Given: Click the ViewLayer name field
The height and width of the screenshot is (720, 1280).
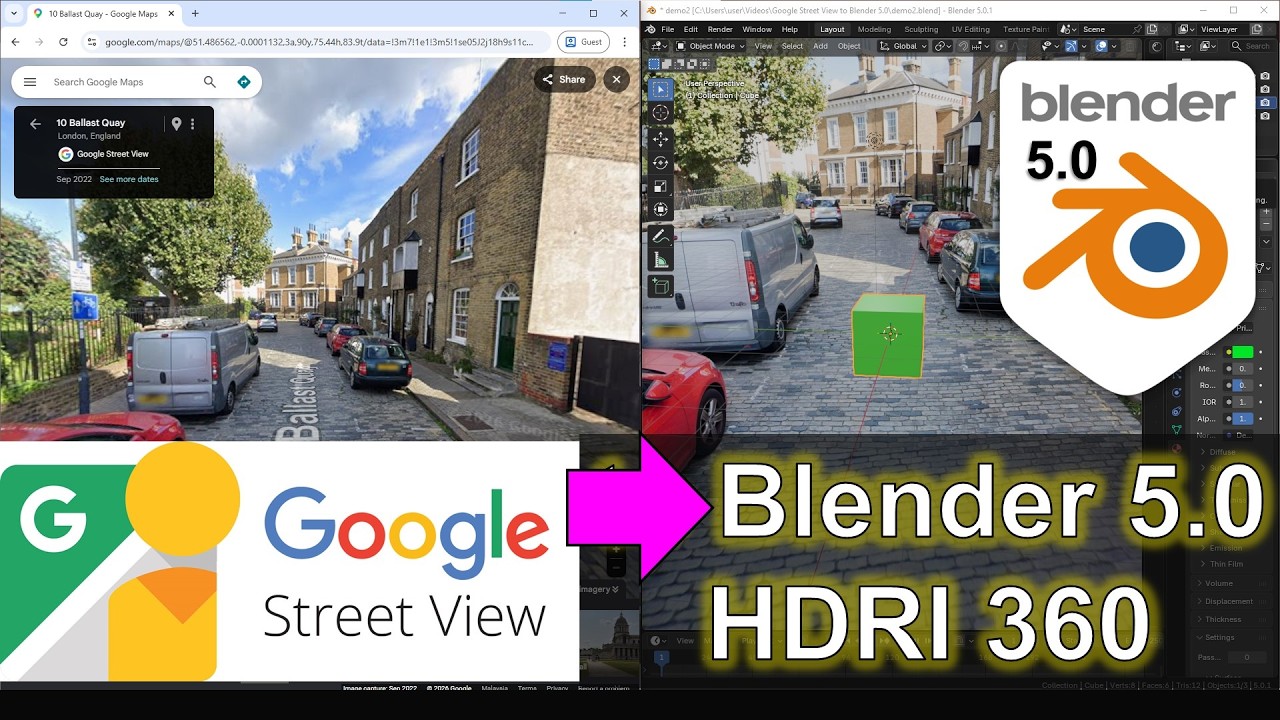Looking at the screenshot, I should pyautogui.click(x=1226, y=29).
